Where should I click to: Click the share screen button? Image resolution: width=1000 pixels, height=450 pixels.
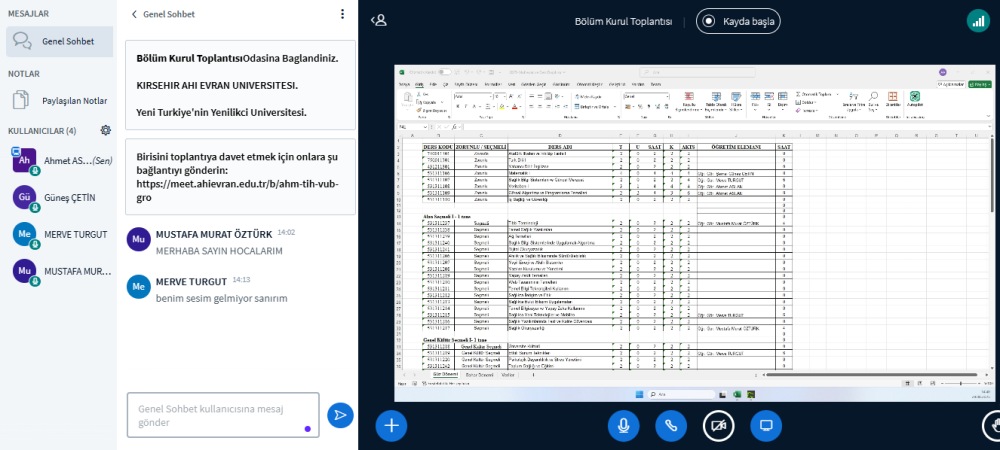click(x=766, y=425)
